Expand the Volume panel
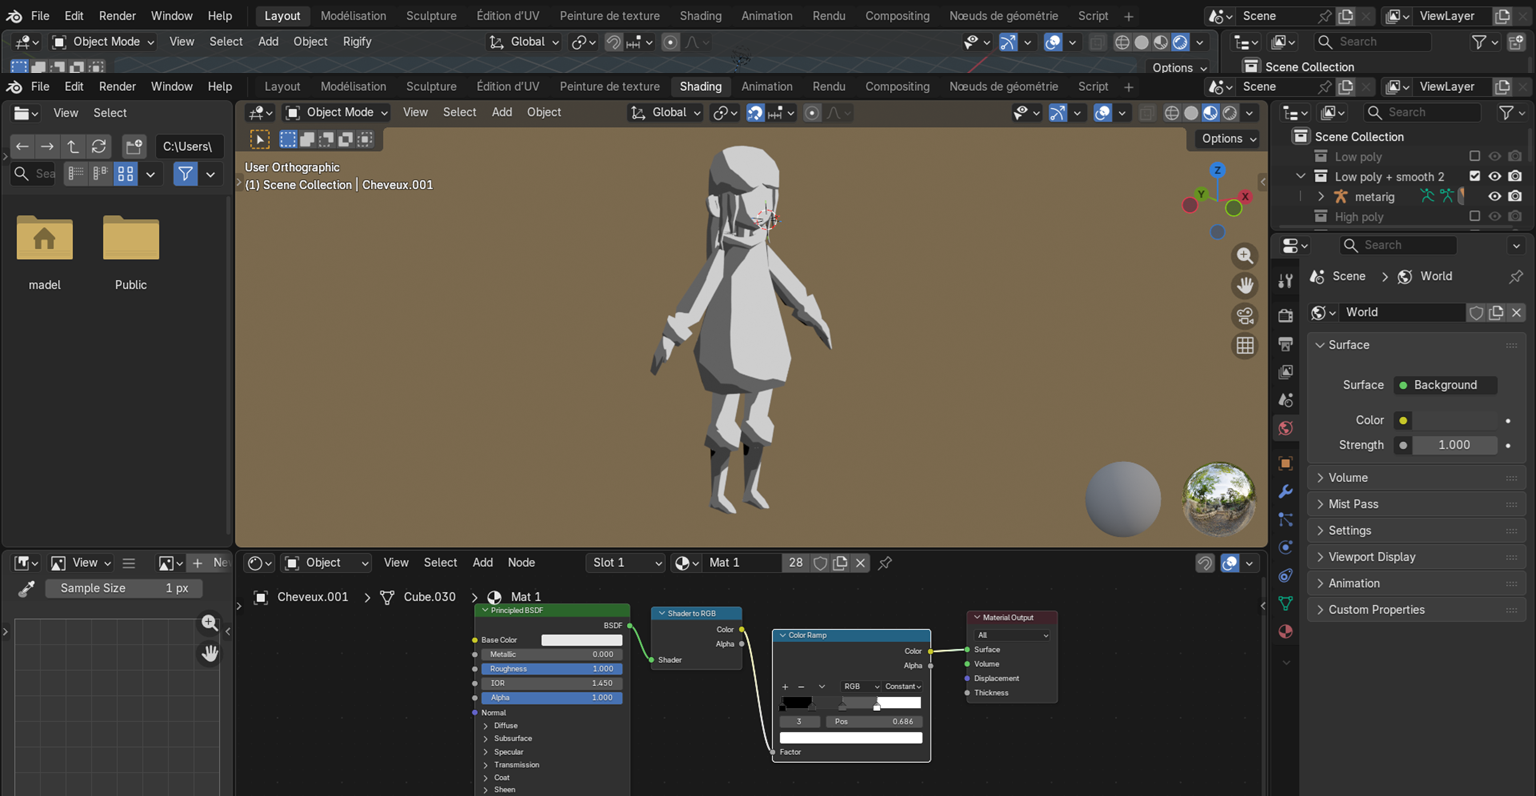Image resolution: width=1536 pixels, height=796 pixels. (1348, 478)
